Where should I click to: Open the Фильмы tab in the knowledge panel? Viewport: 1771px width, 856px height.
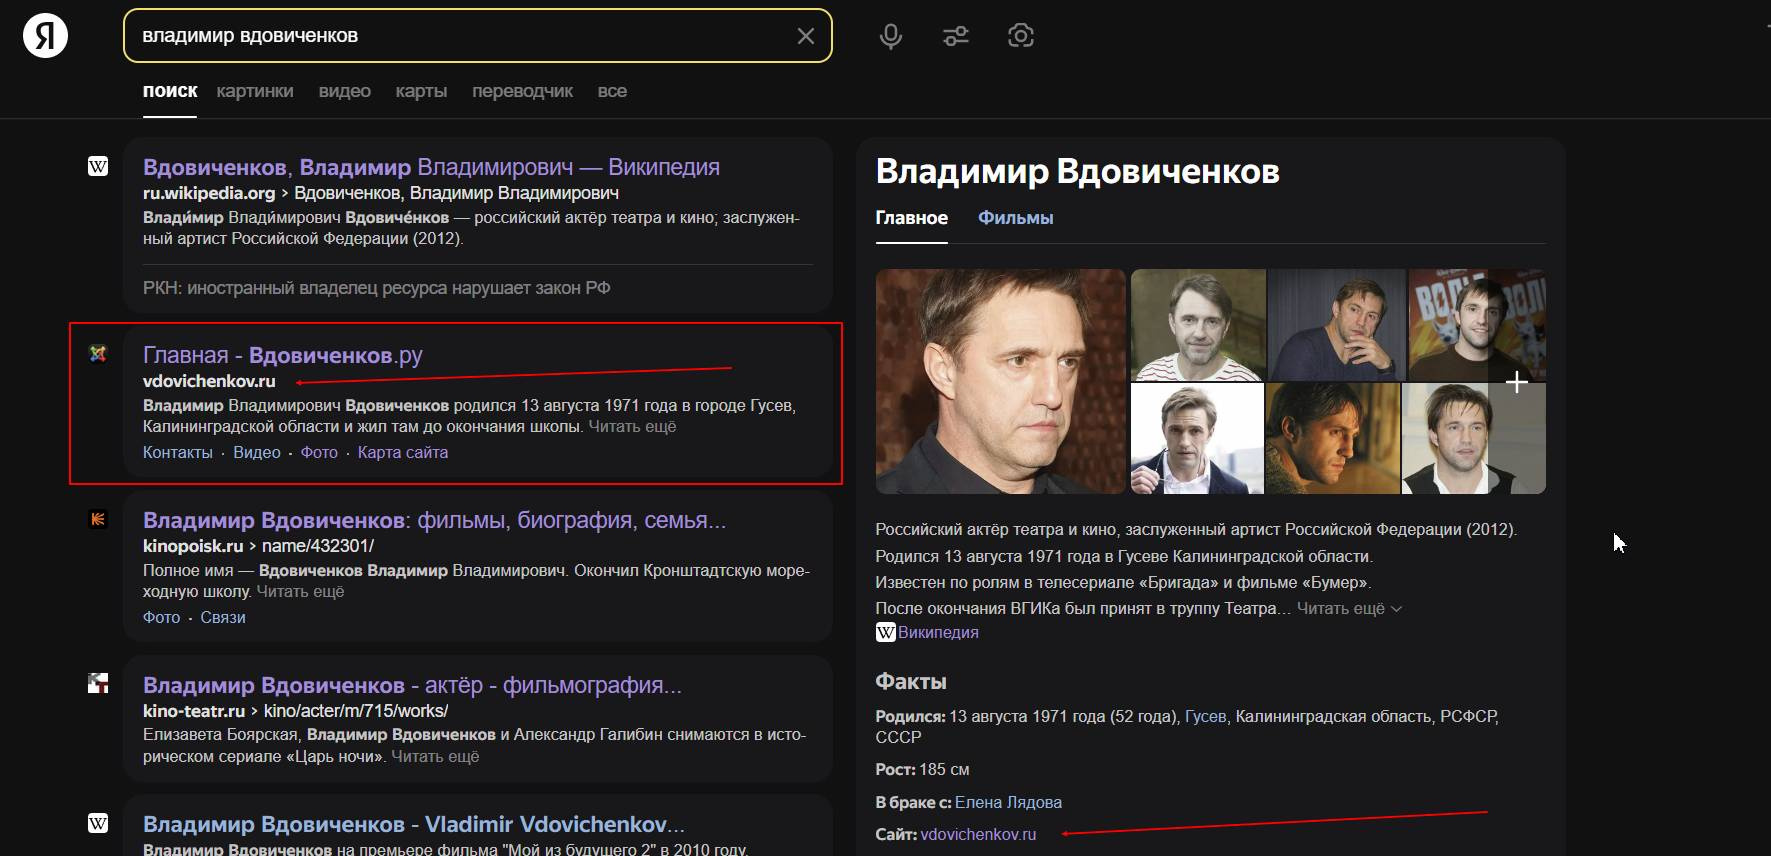tap(1016, 218)
